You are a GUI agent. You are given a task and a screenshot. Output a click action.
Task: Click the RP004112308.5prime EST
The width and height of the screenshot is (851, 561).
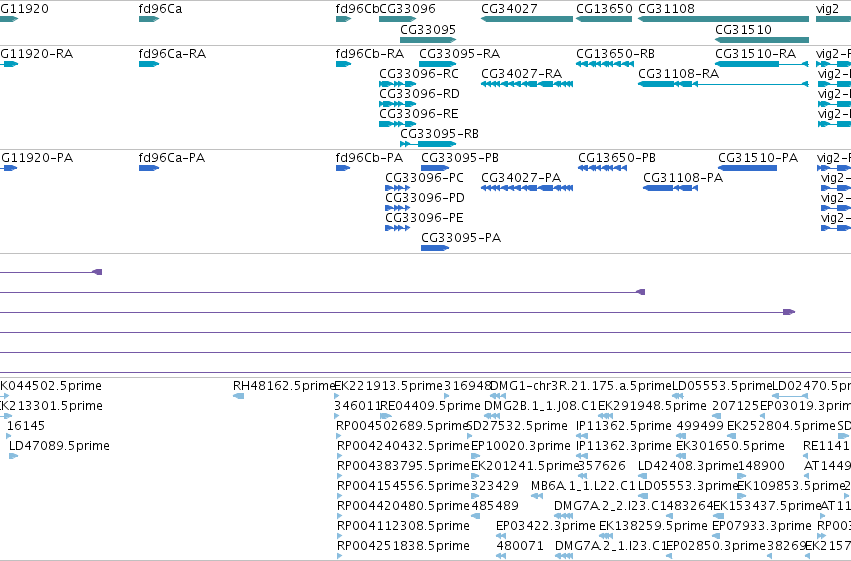point(339,536)
